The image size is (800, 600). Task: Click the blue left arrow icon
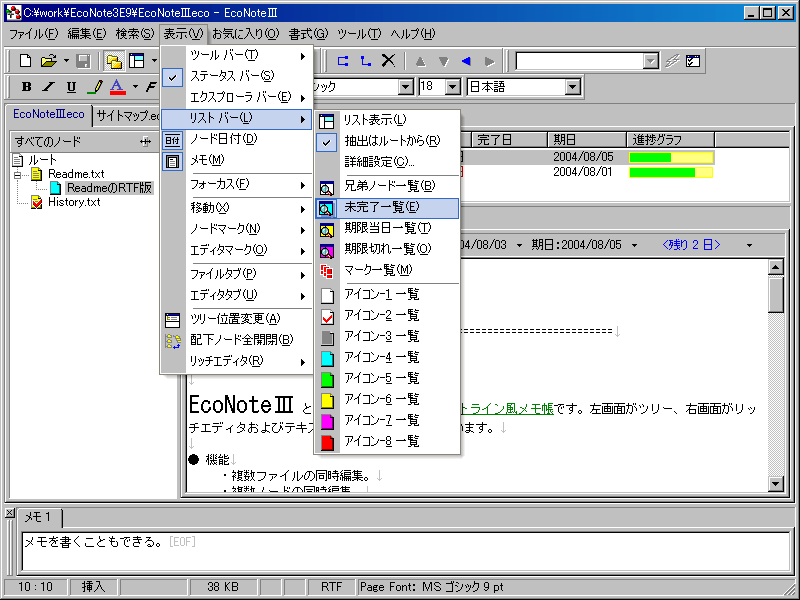tap(466, 61)
